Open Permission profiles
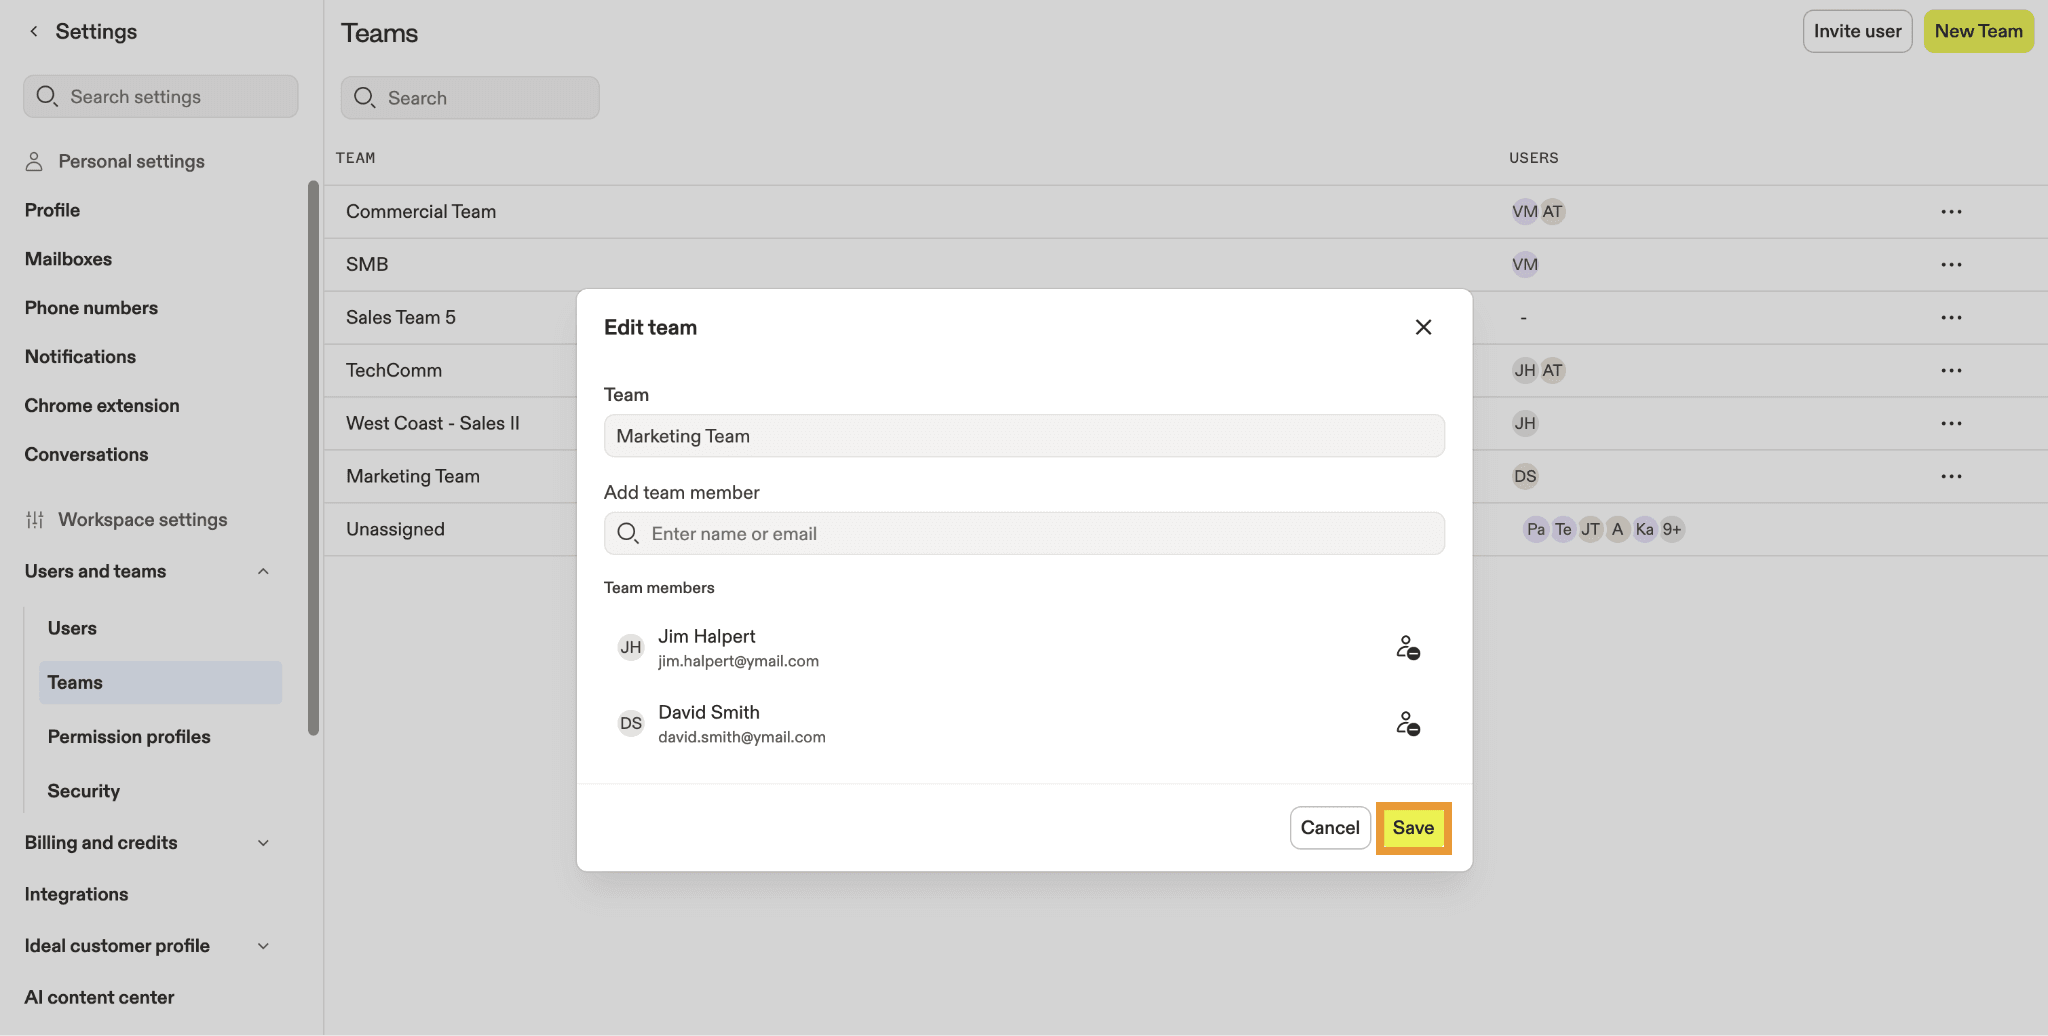 pyautogui.click(x=129, y=737)
